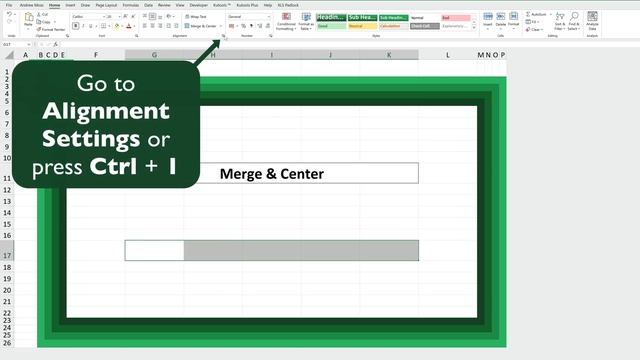
Task: Click the Delete cells button
Action: click(x=501, y=21)
